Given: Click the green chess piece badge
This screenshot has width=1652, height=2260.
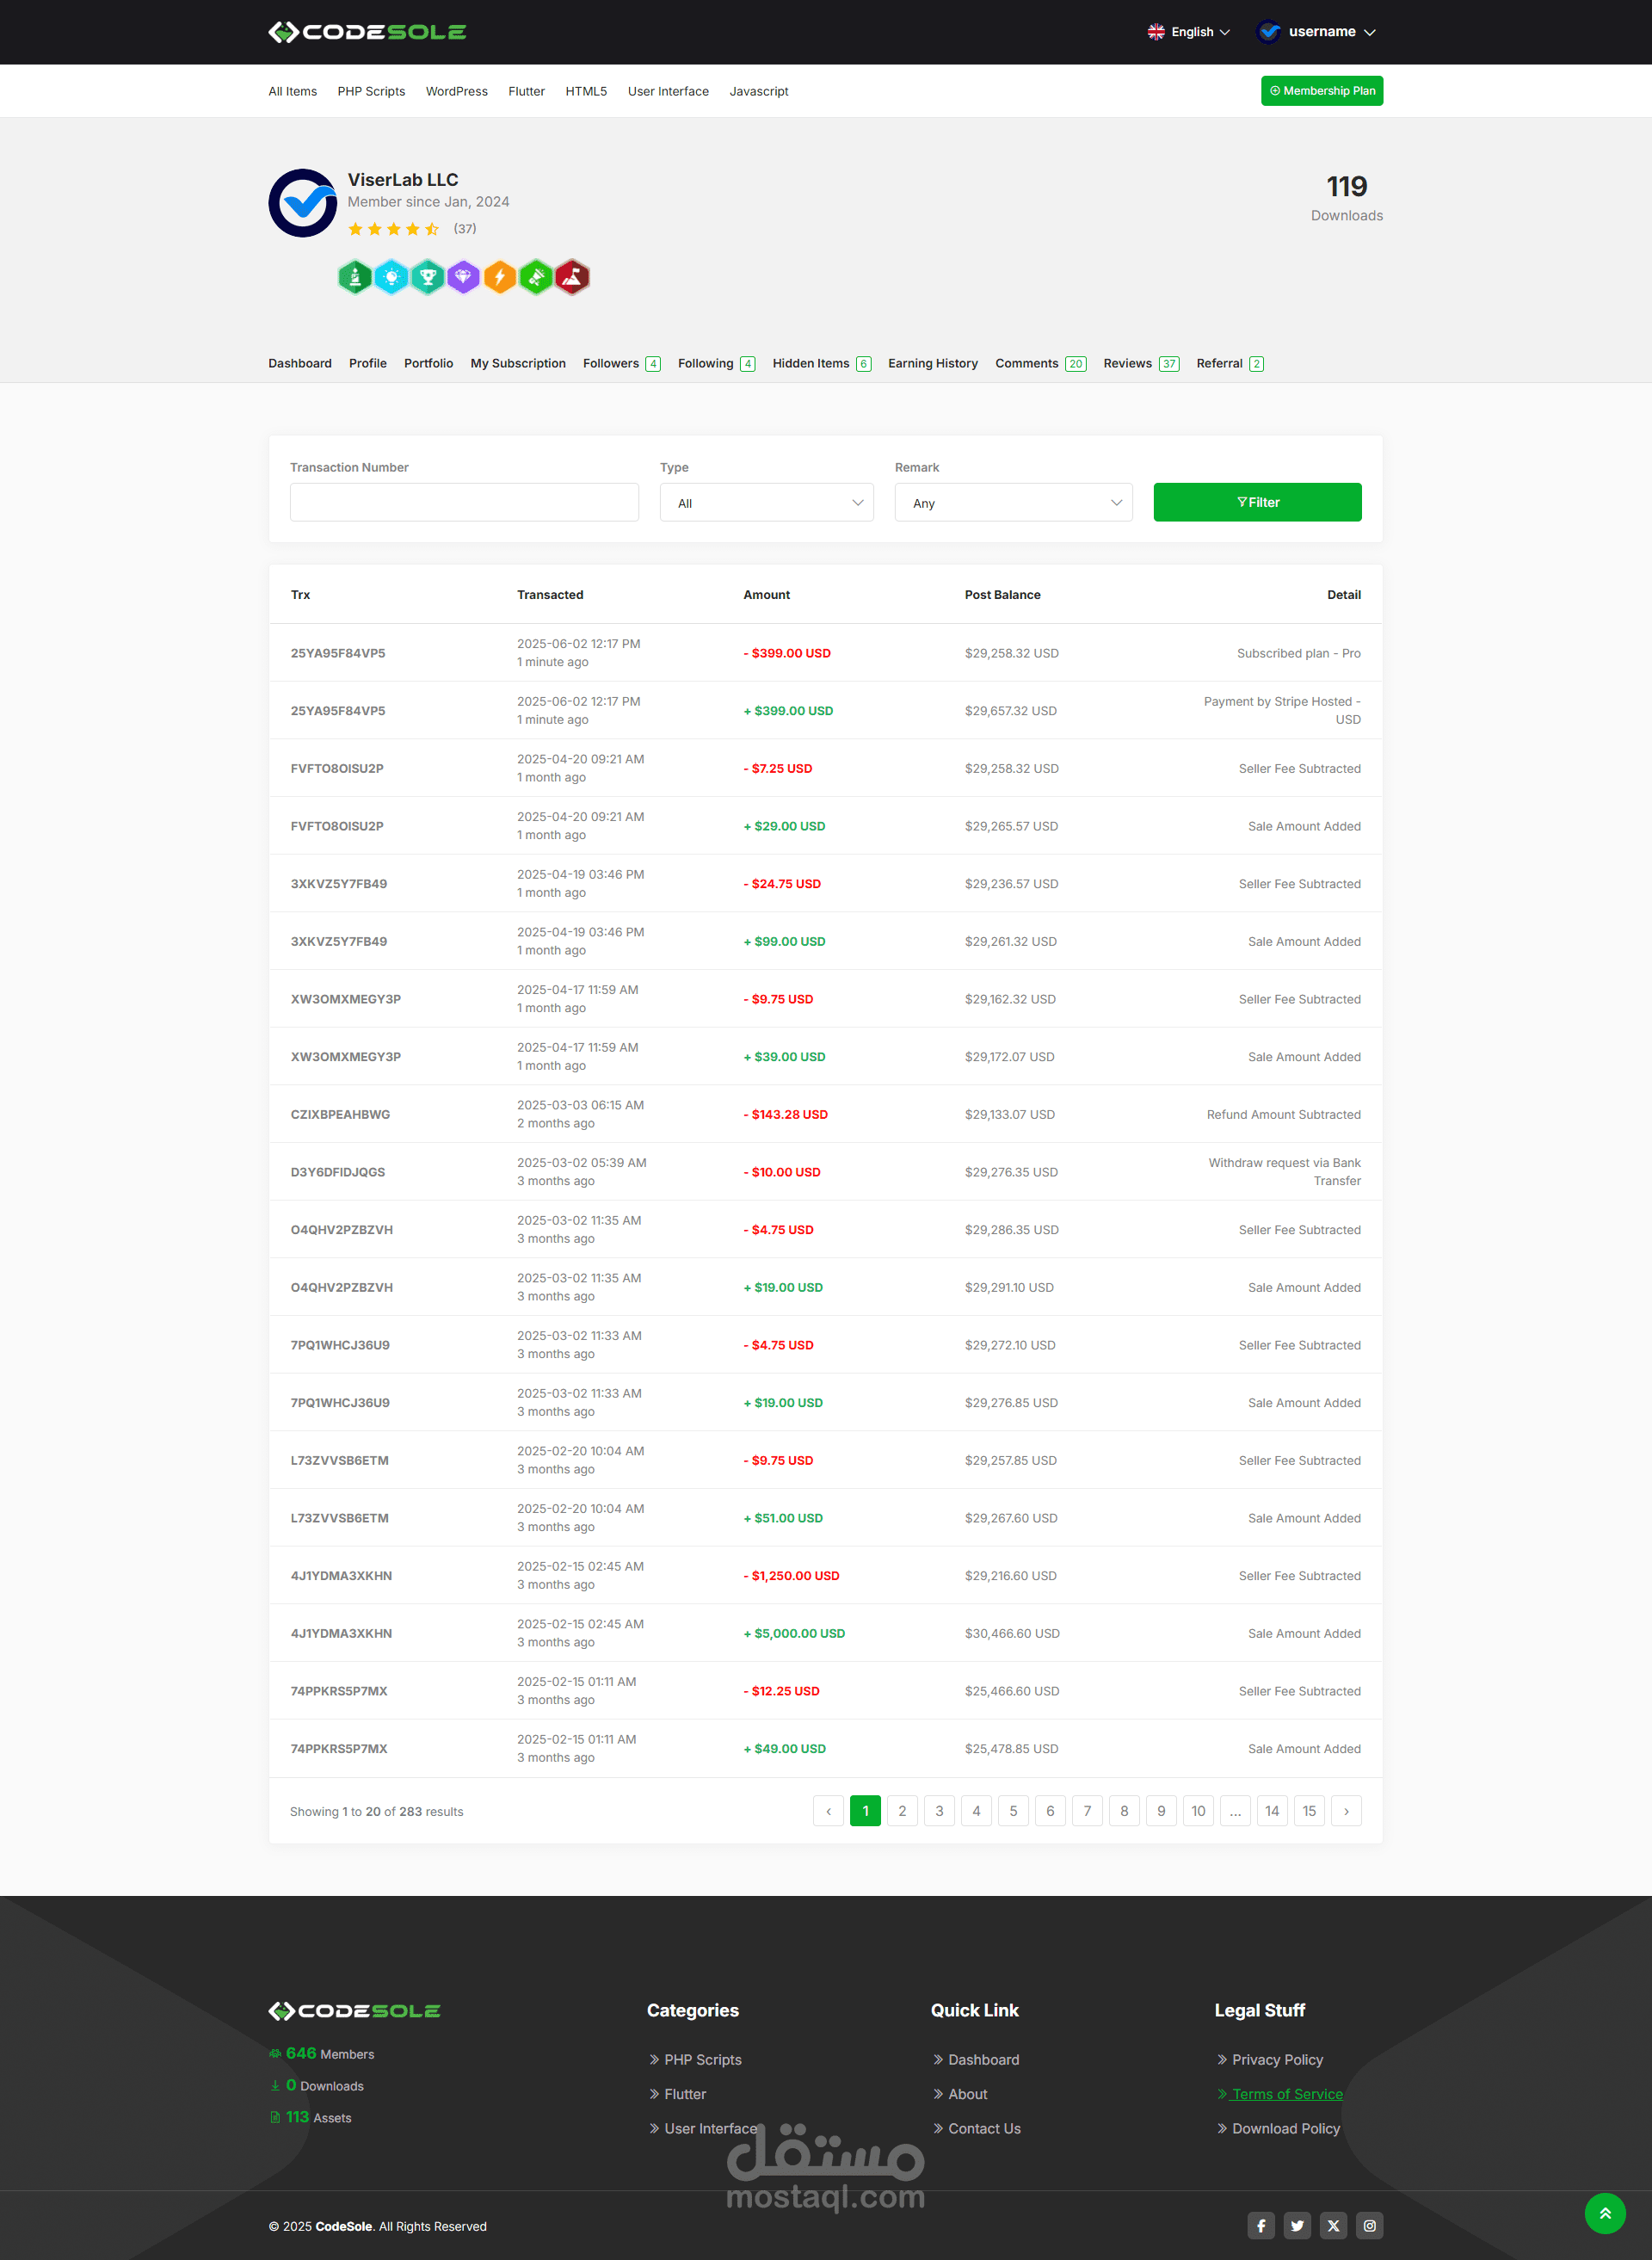Looking at the screenshot, I should (355, 277).
